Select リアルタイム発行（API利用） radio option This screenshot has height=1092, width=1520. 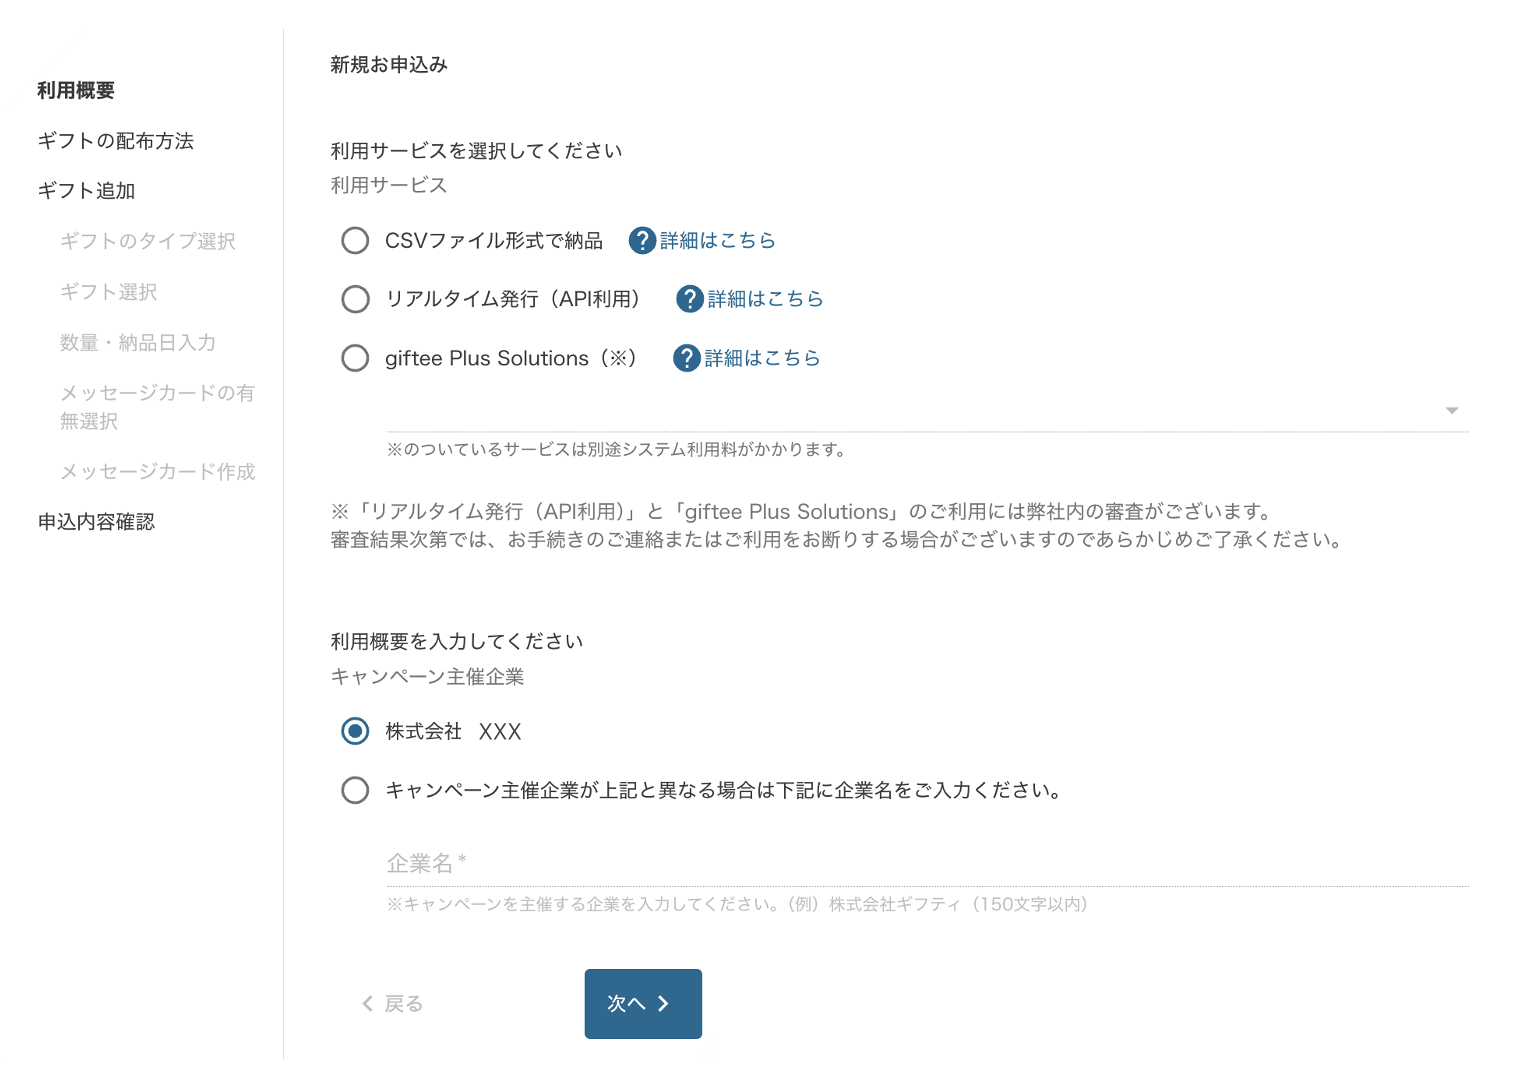click(355, 299)
